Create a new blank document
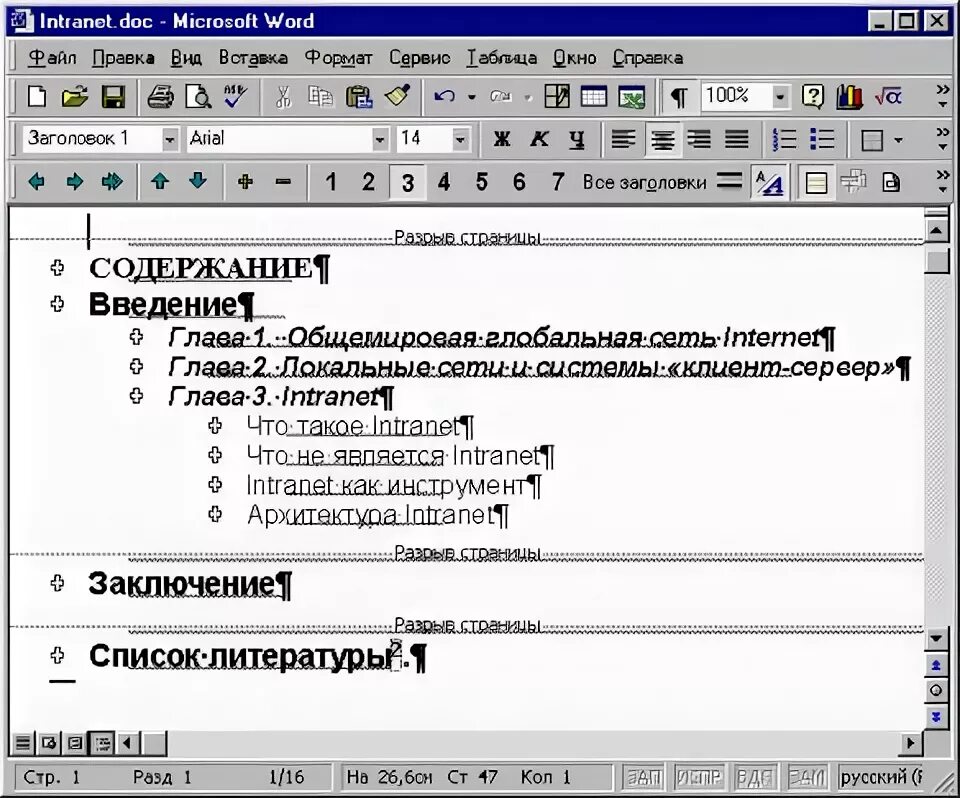Viewport: 960px width, 798px height. pos(37,97)
